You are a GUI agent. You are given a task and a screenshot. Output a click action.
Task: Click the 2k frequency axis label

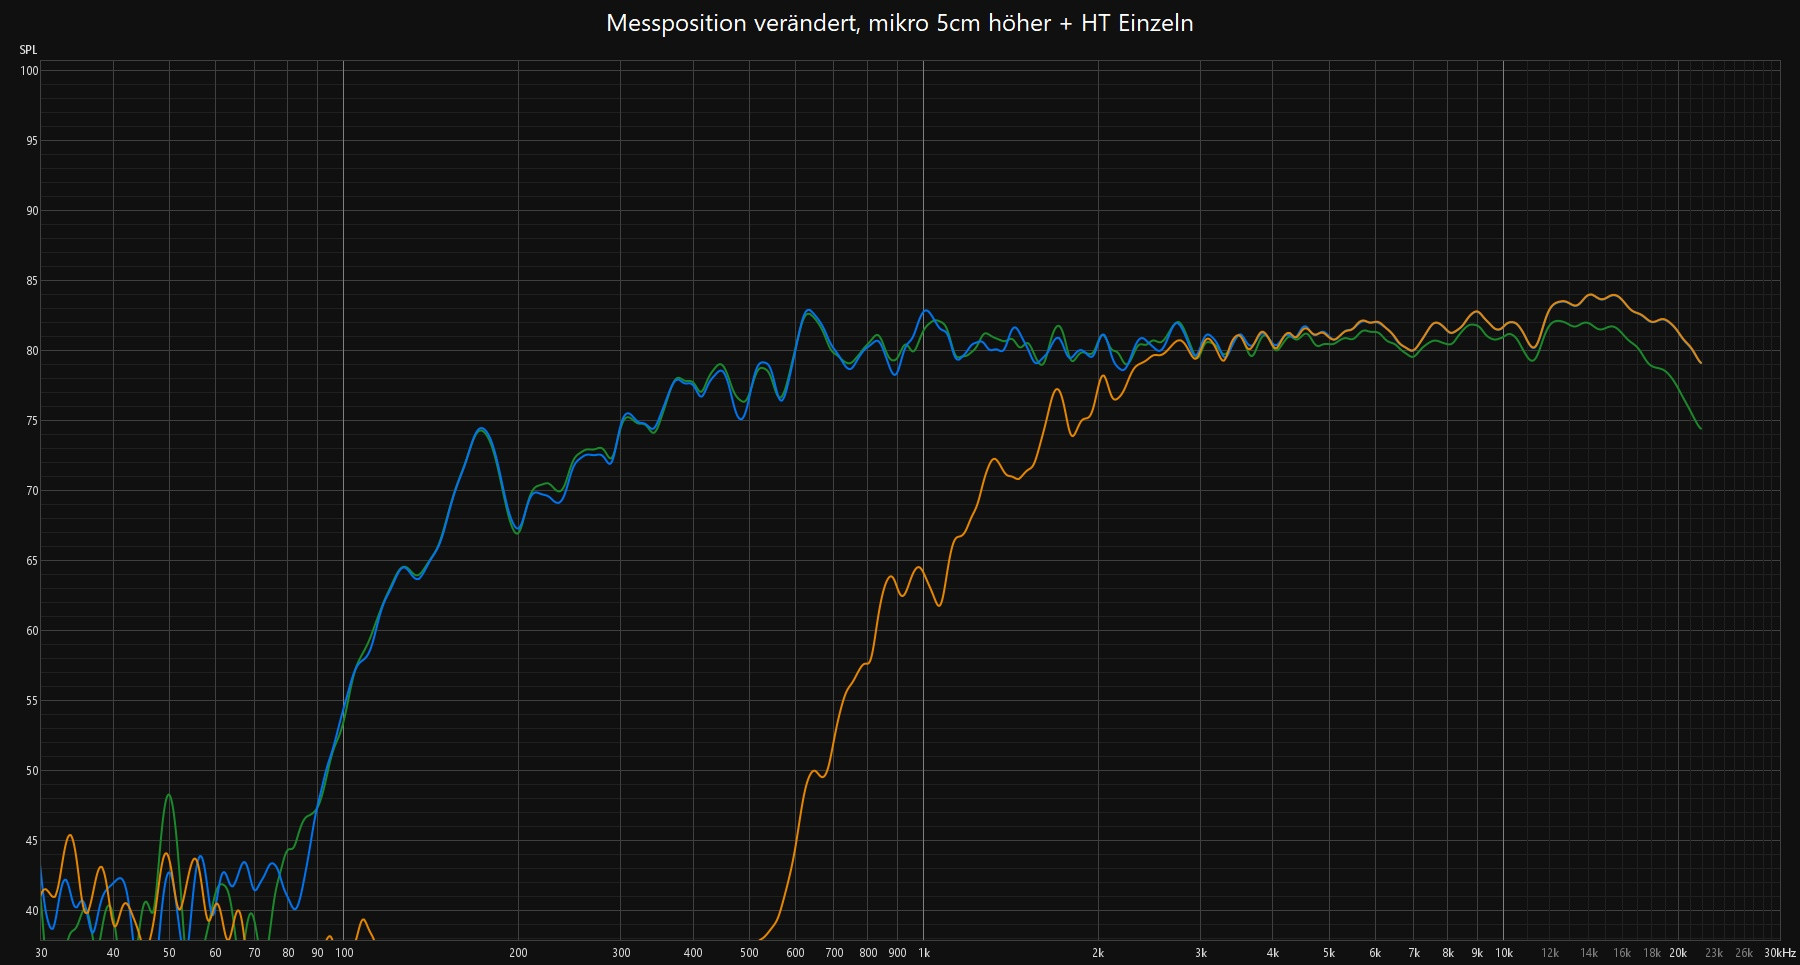coord(1098,953)
